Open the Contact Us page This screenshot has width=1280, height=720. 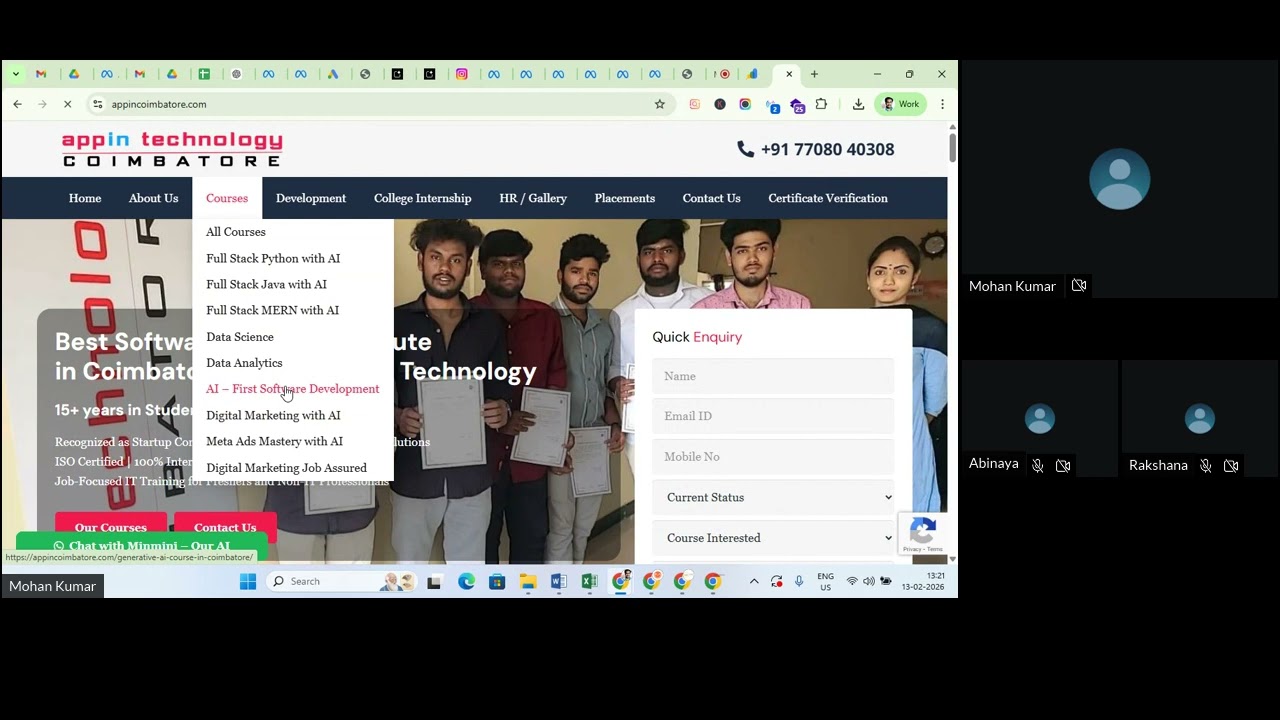click(x=712, y=198)
